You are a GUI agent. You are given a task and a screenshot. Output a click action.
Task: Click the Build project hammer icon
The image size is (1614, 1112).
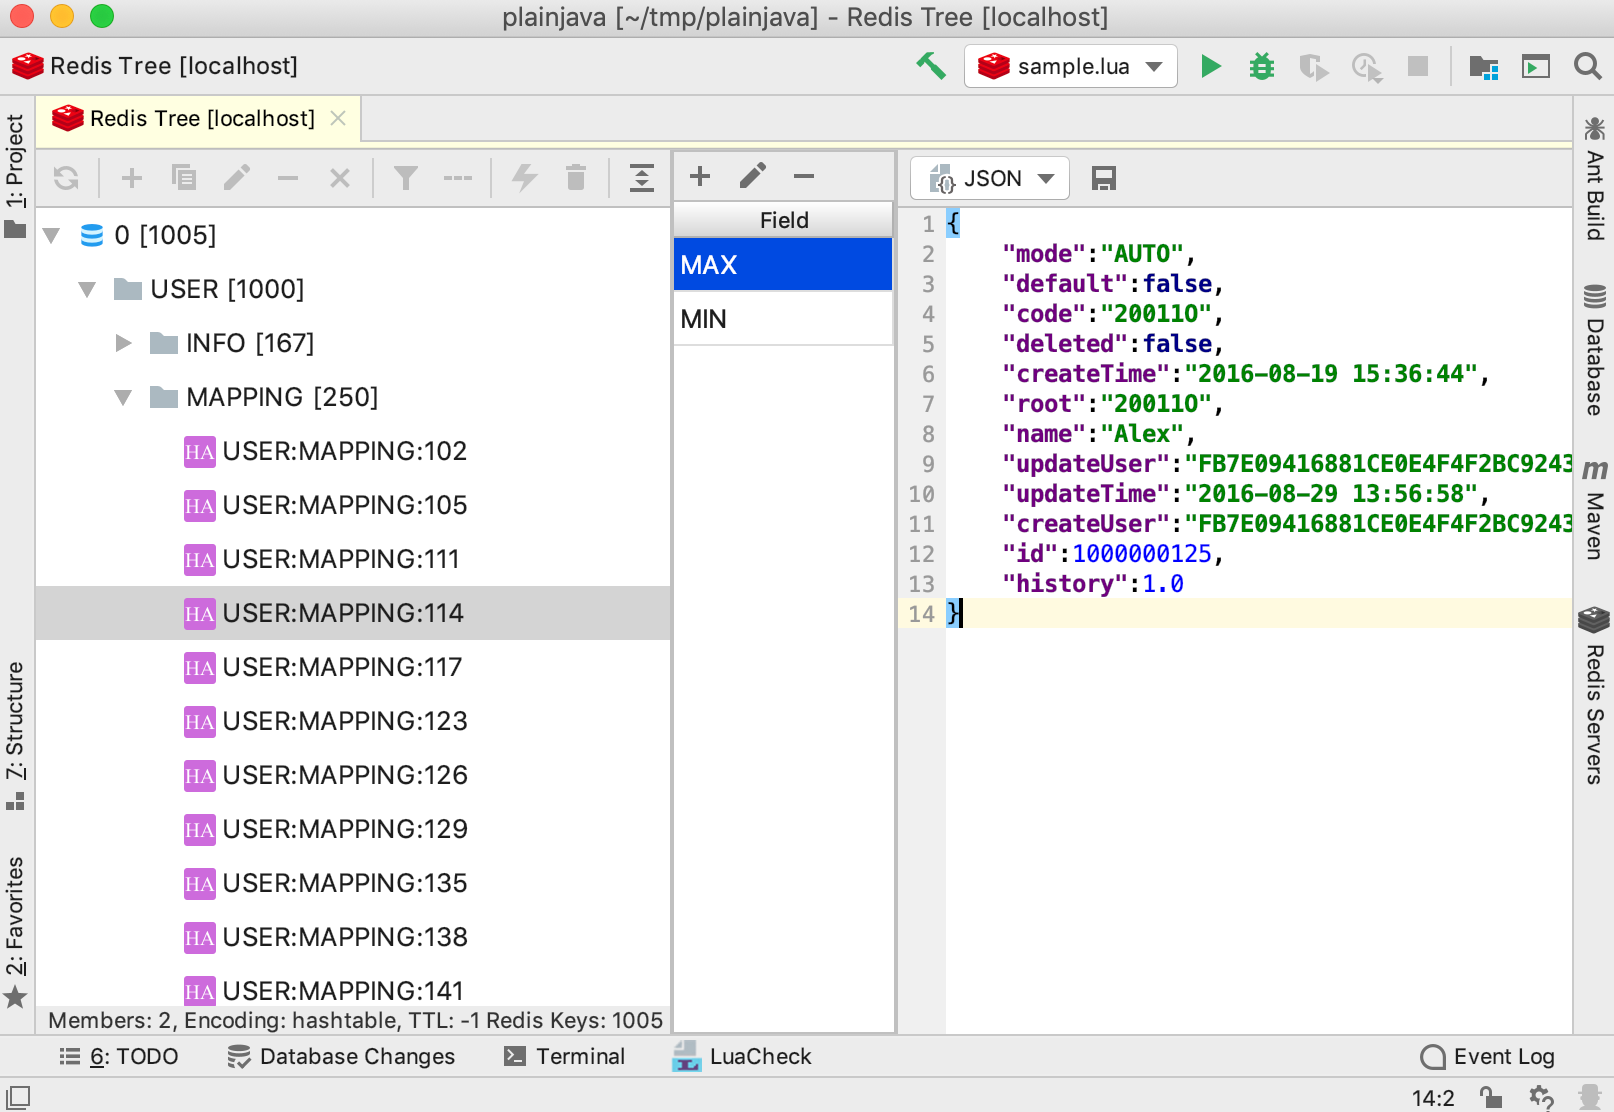click(931, 66)
